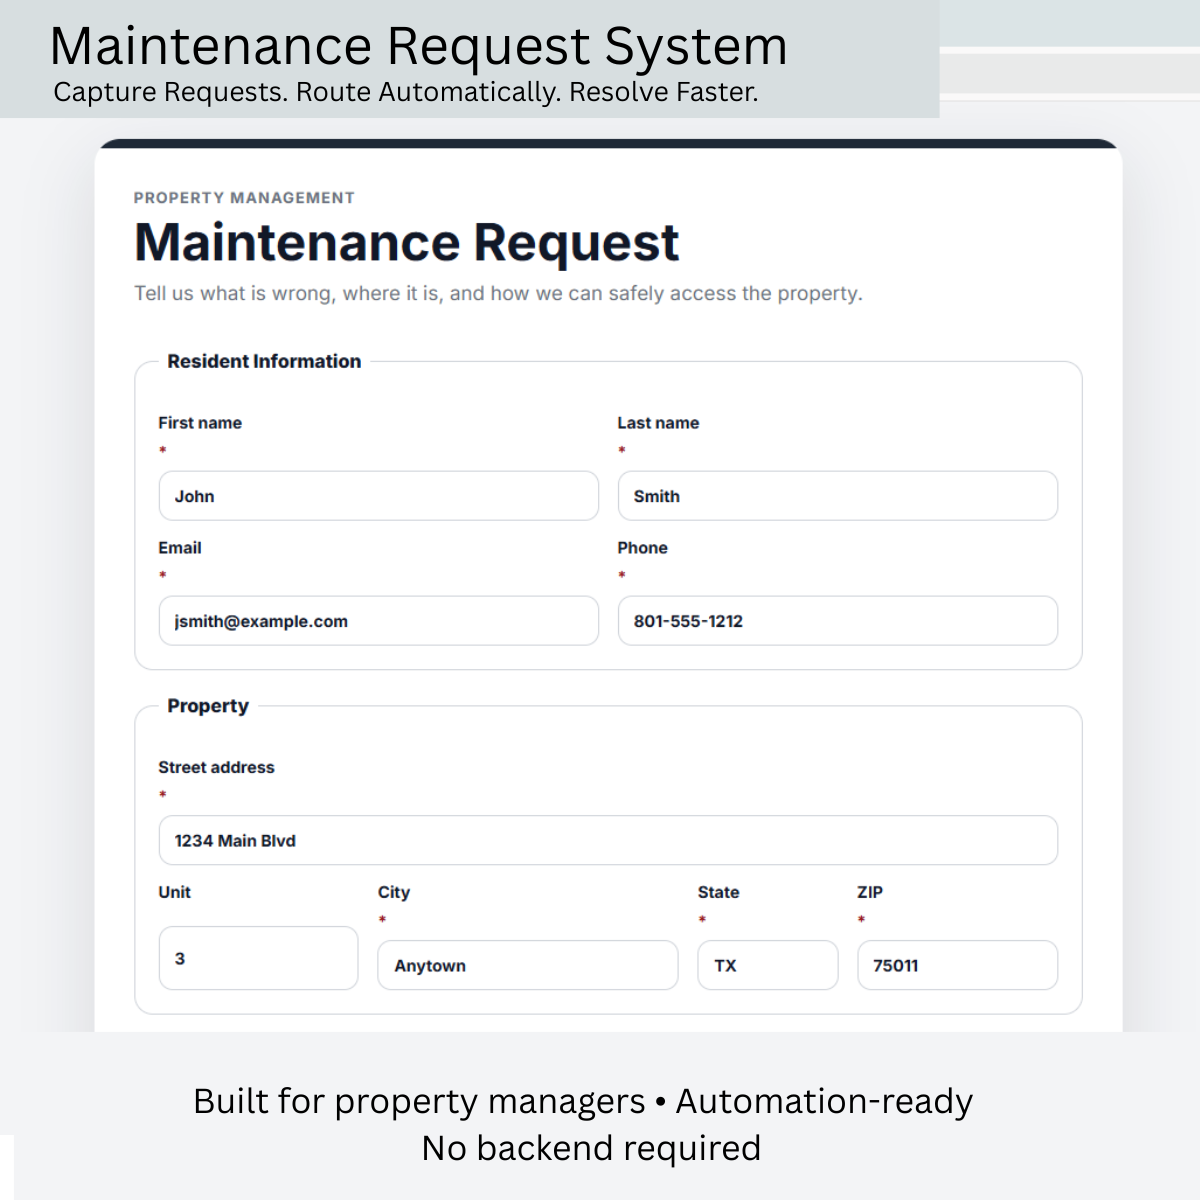Click the PROPERTY MANAGEMENT label above the heading
Image resolution: width=1200 pixels, height=1200 pixels.
244,198
